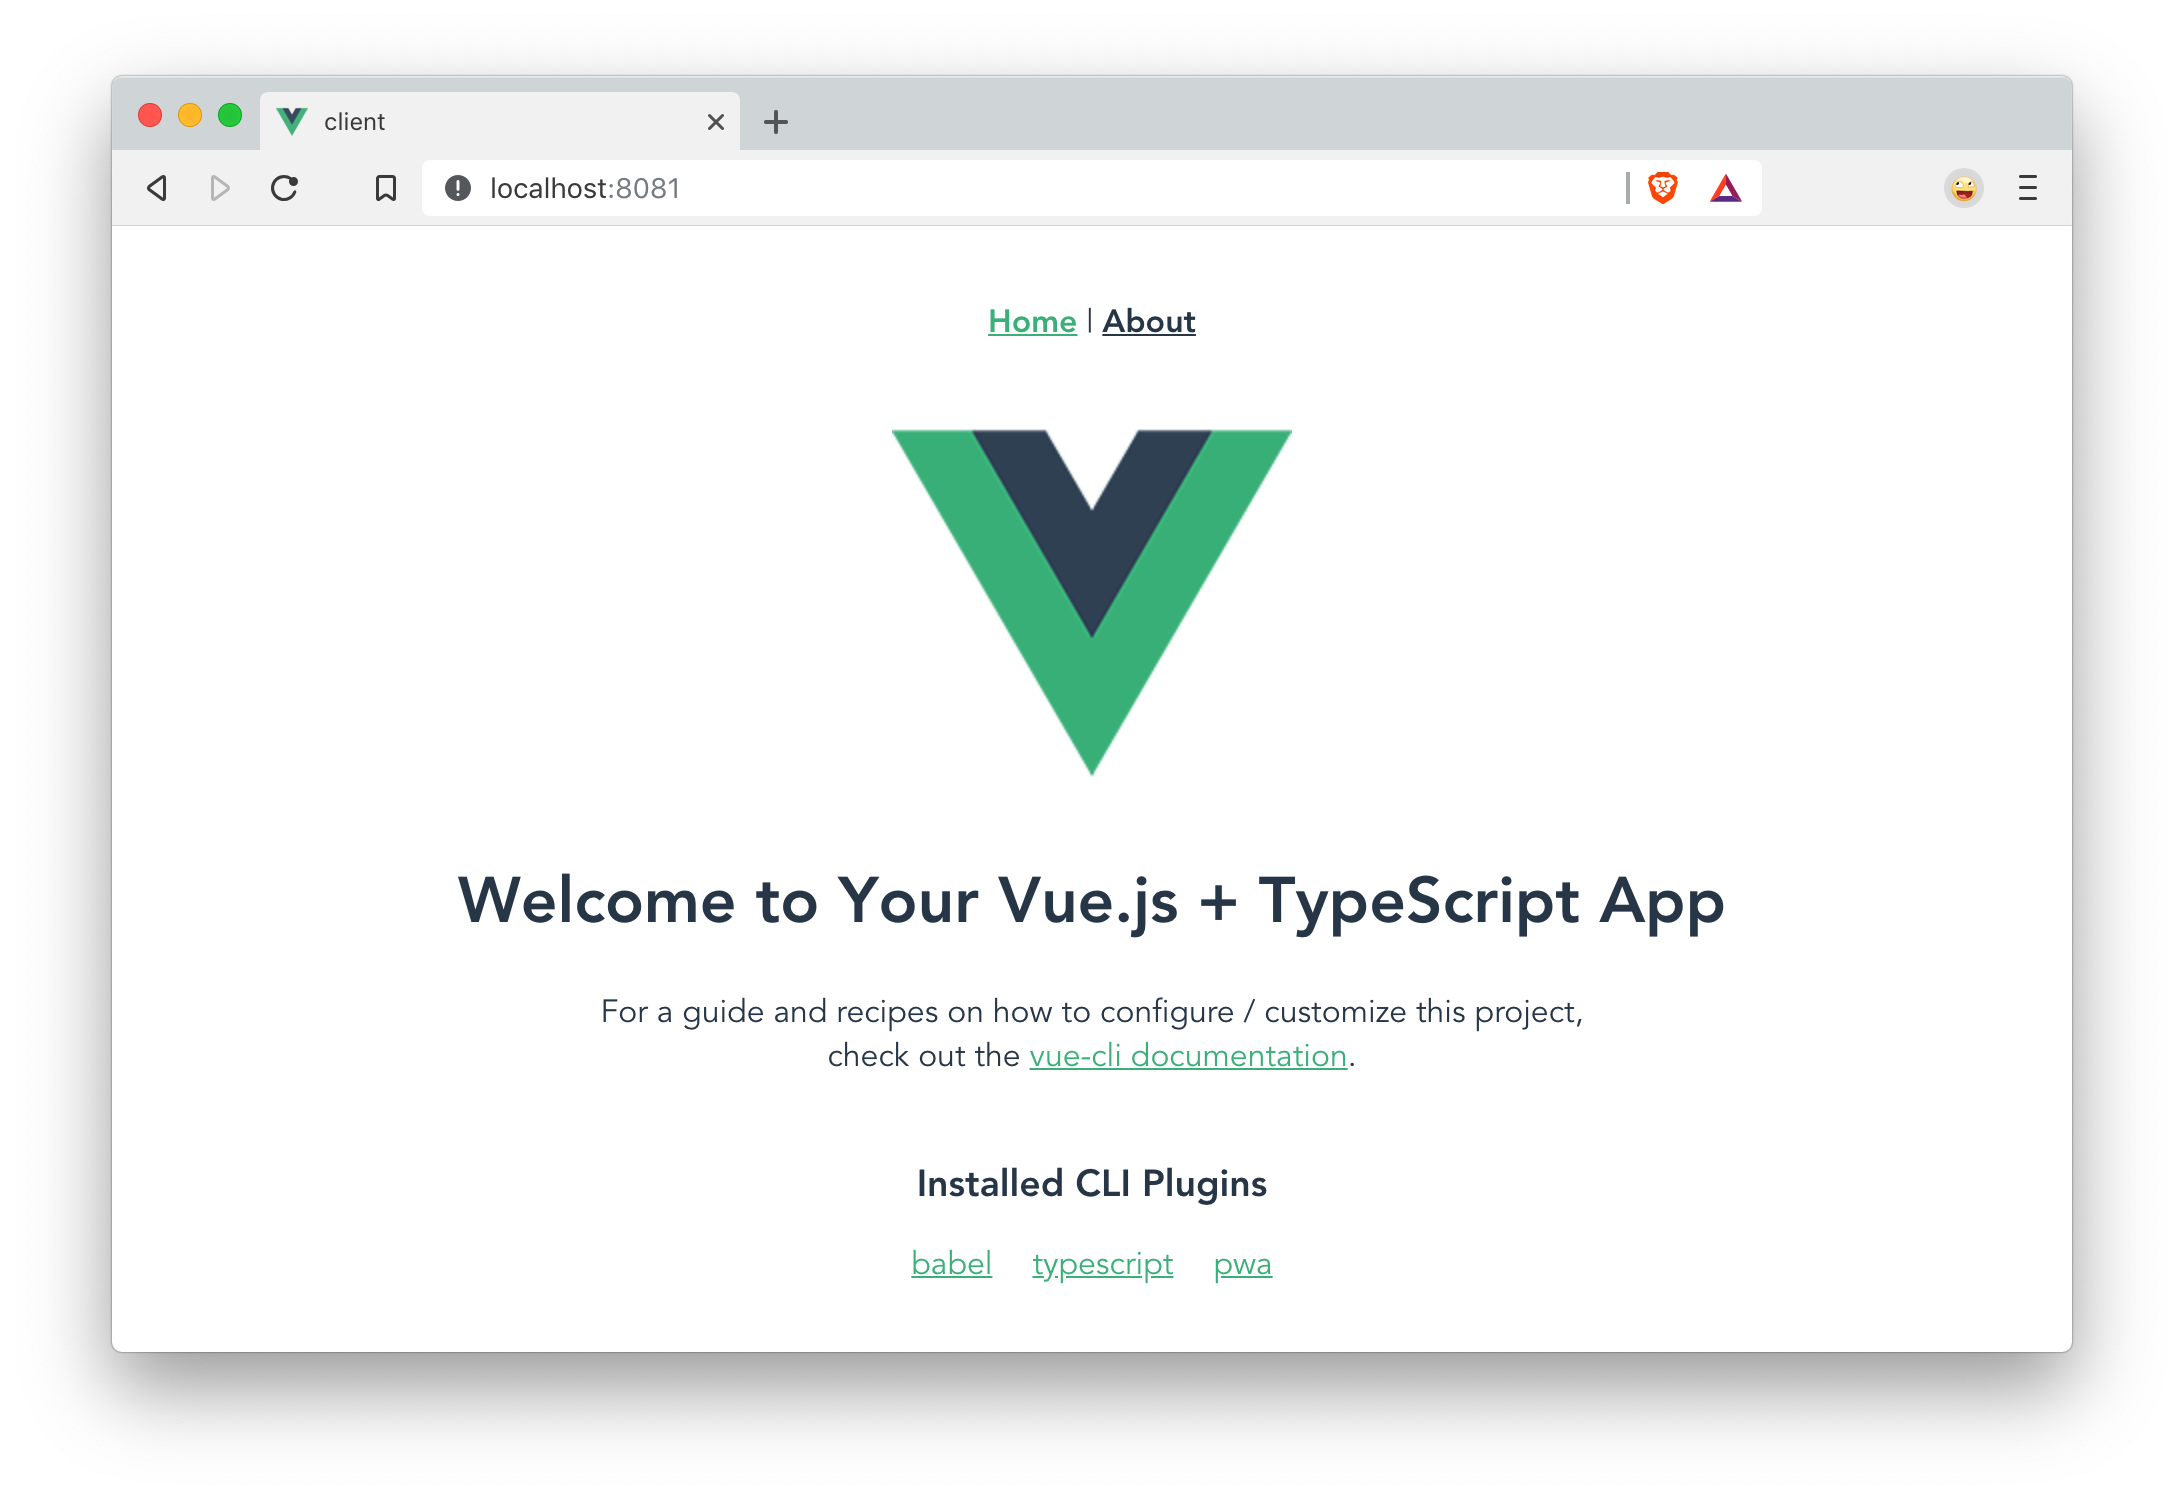Navigate to the Home page
This screenshot has width=2184, height=1500.
(x=1027, y=320)
